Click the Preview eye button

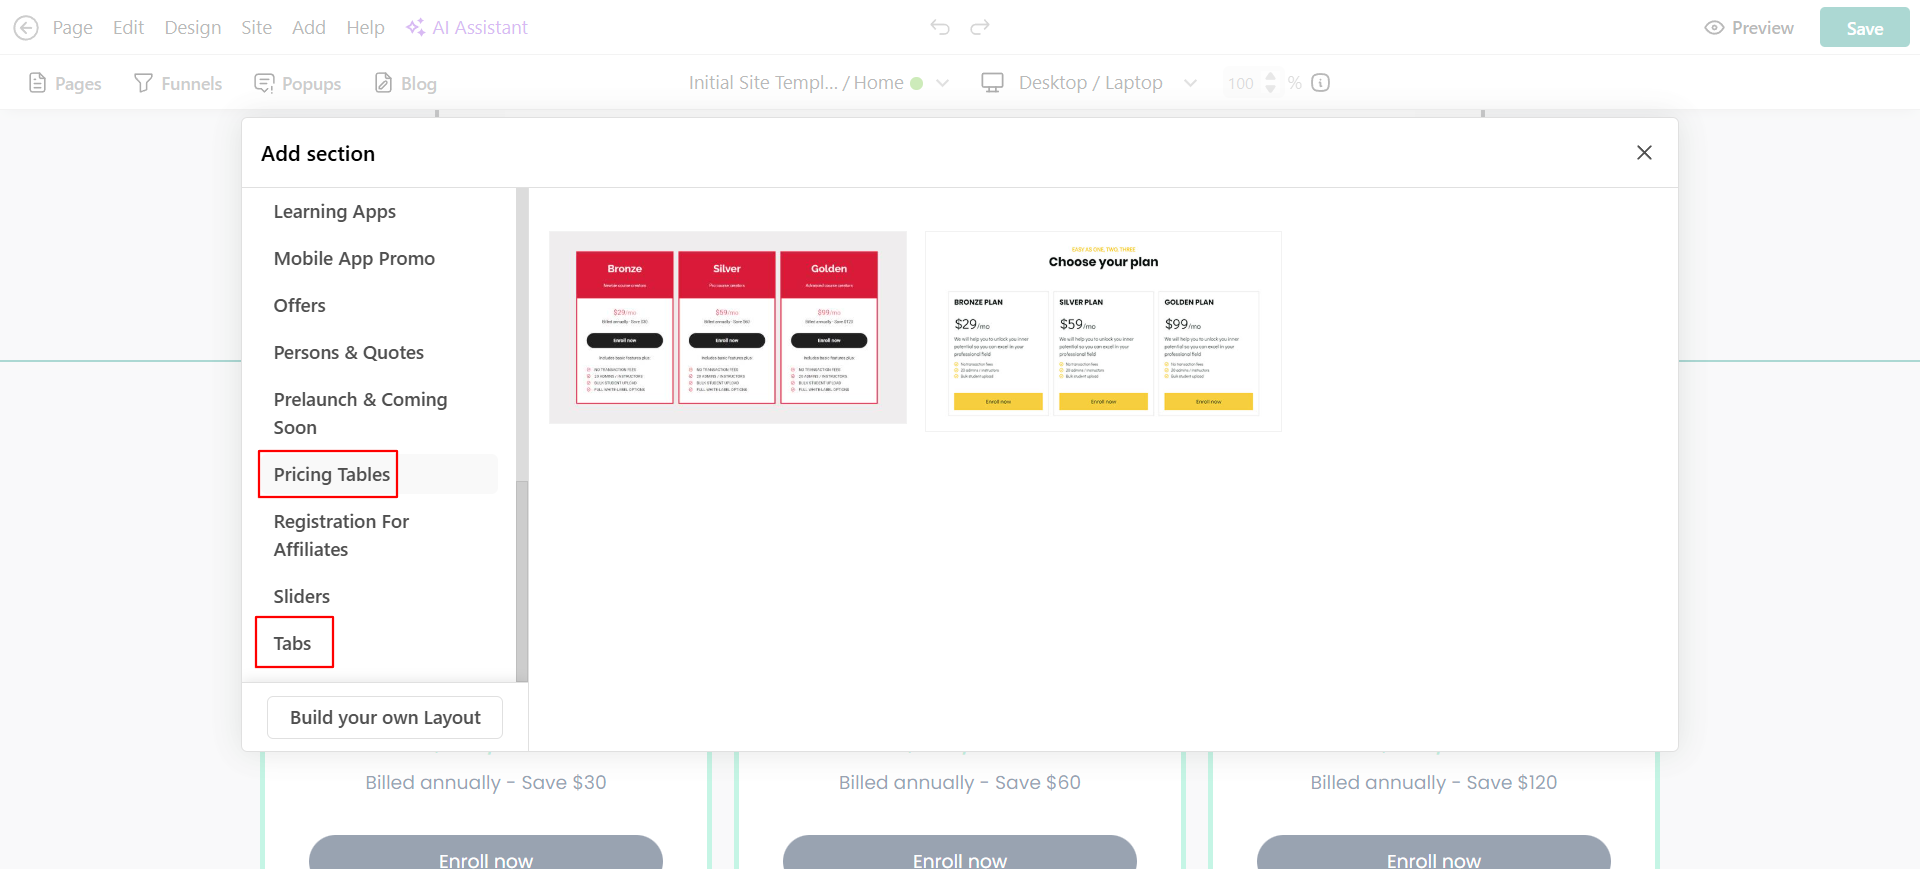tap(1749, 28)
